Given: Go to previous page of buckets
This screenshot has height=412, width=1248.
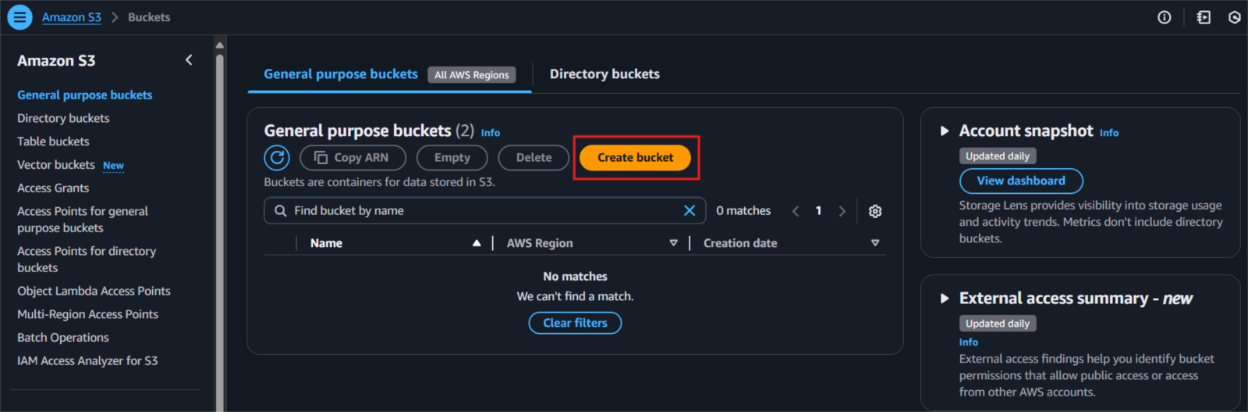Looking at the screenshot, I should point(796,211).
